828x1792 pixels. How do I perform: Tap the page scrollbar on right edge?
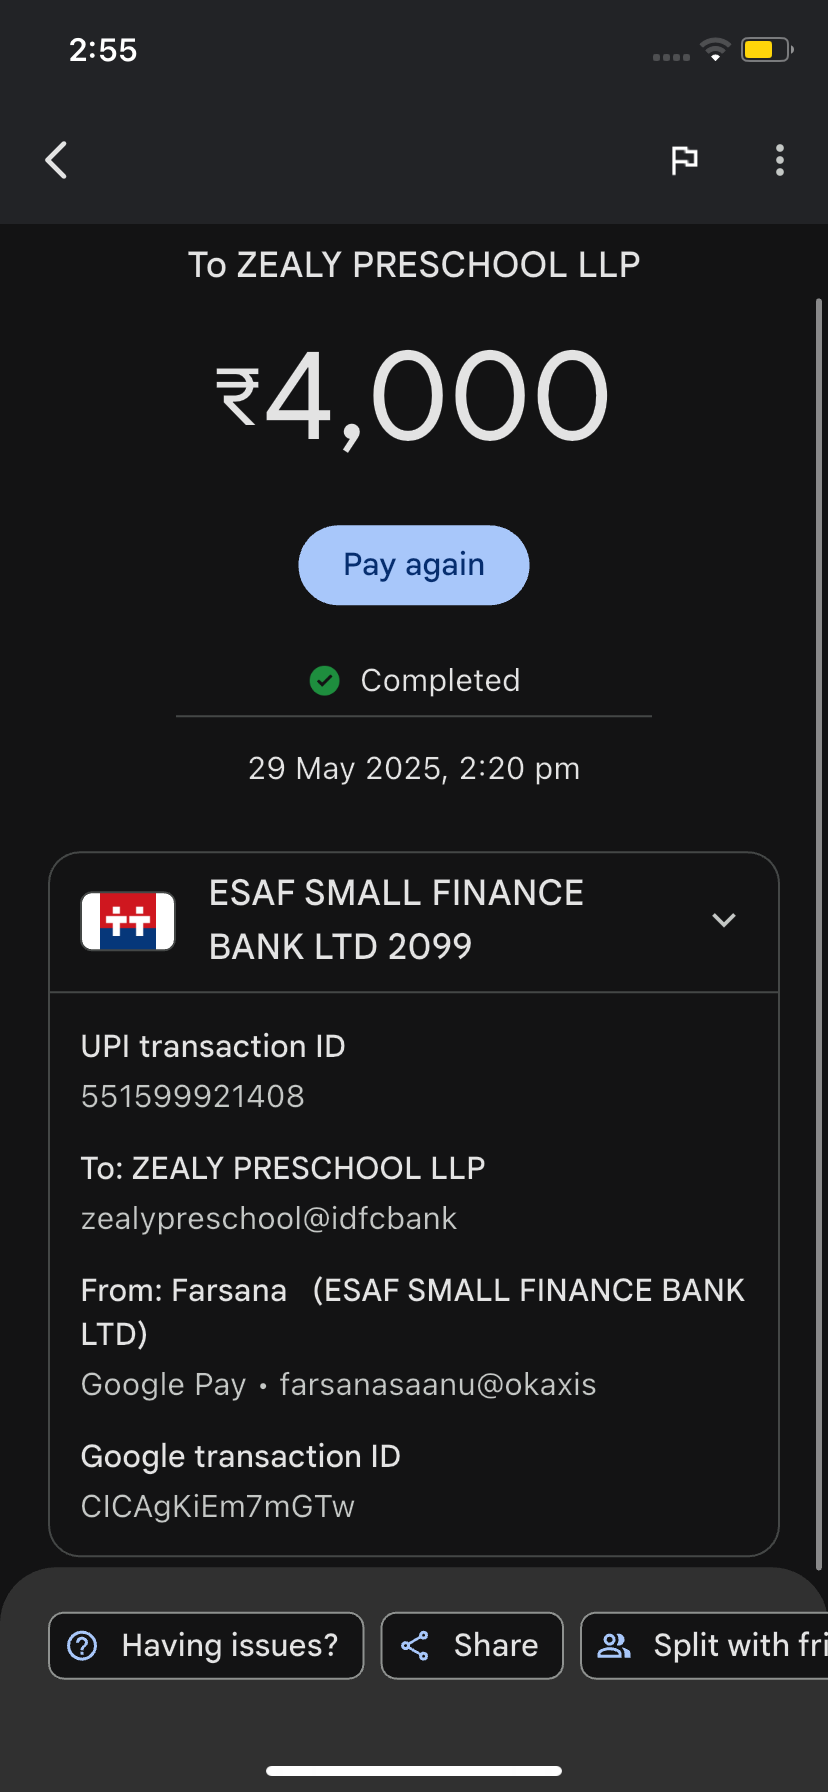(819, 900)
